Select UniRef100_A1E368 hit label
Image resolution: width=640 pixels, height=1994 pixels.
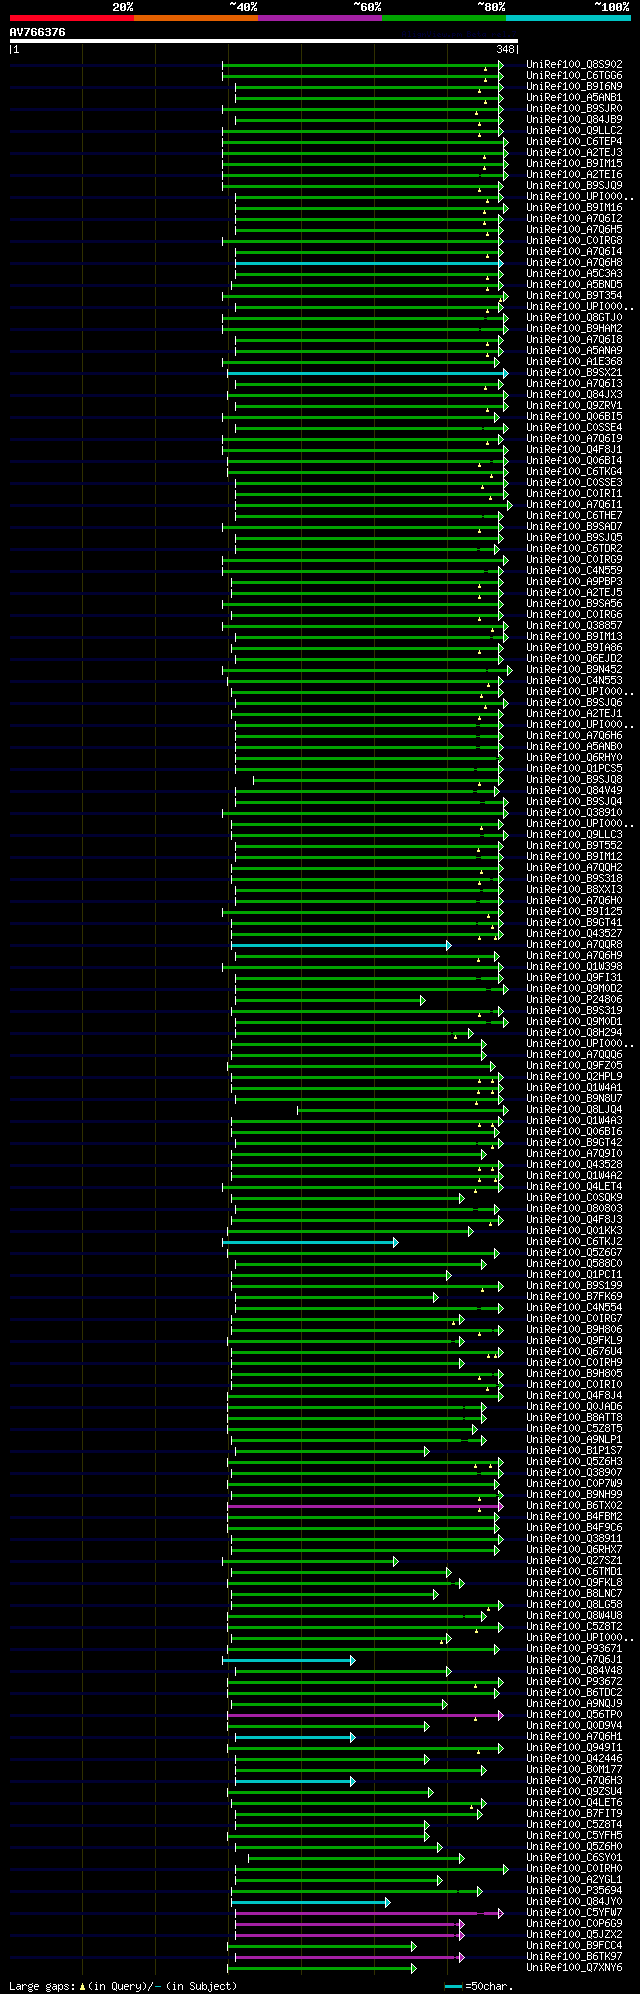point(574,361)
